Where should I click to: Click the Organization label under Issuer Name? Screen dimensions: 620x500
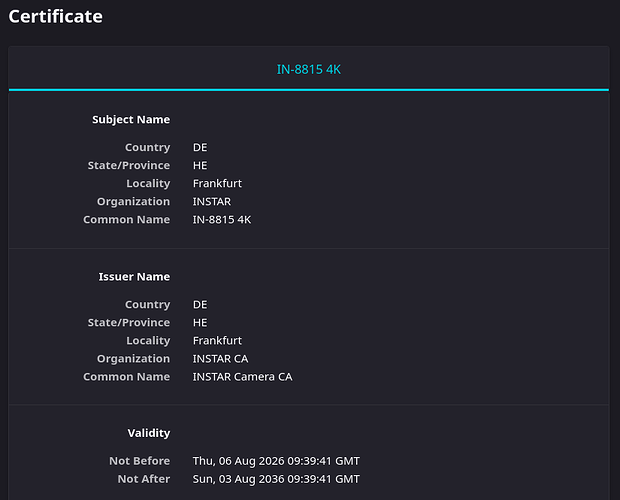tap(133, 359)
